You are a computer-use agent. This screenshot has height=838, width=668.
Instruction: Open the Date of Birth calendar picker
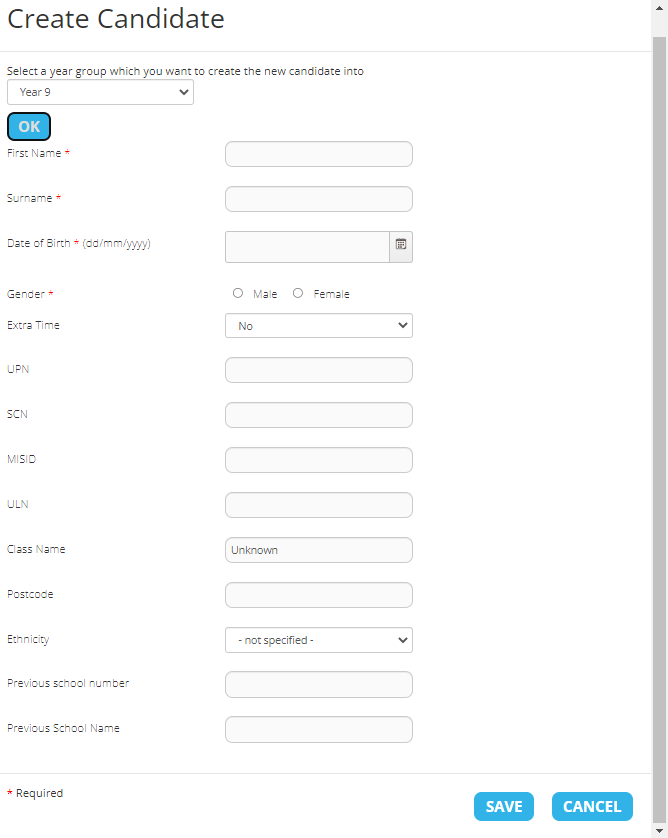401,244
